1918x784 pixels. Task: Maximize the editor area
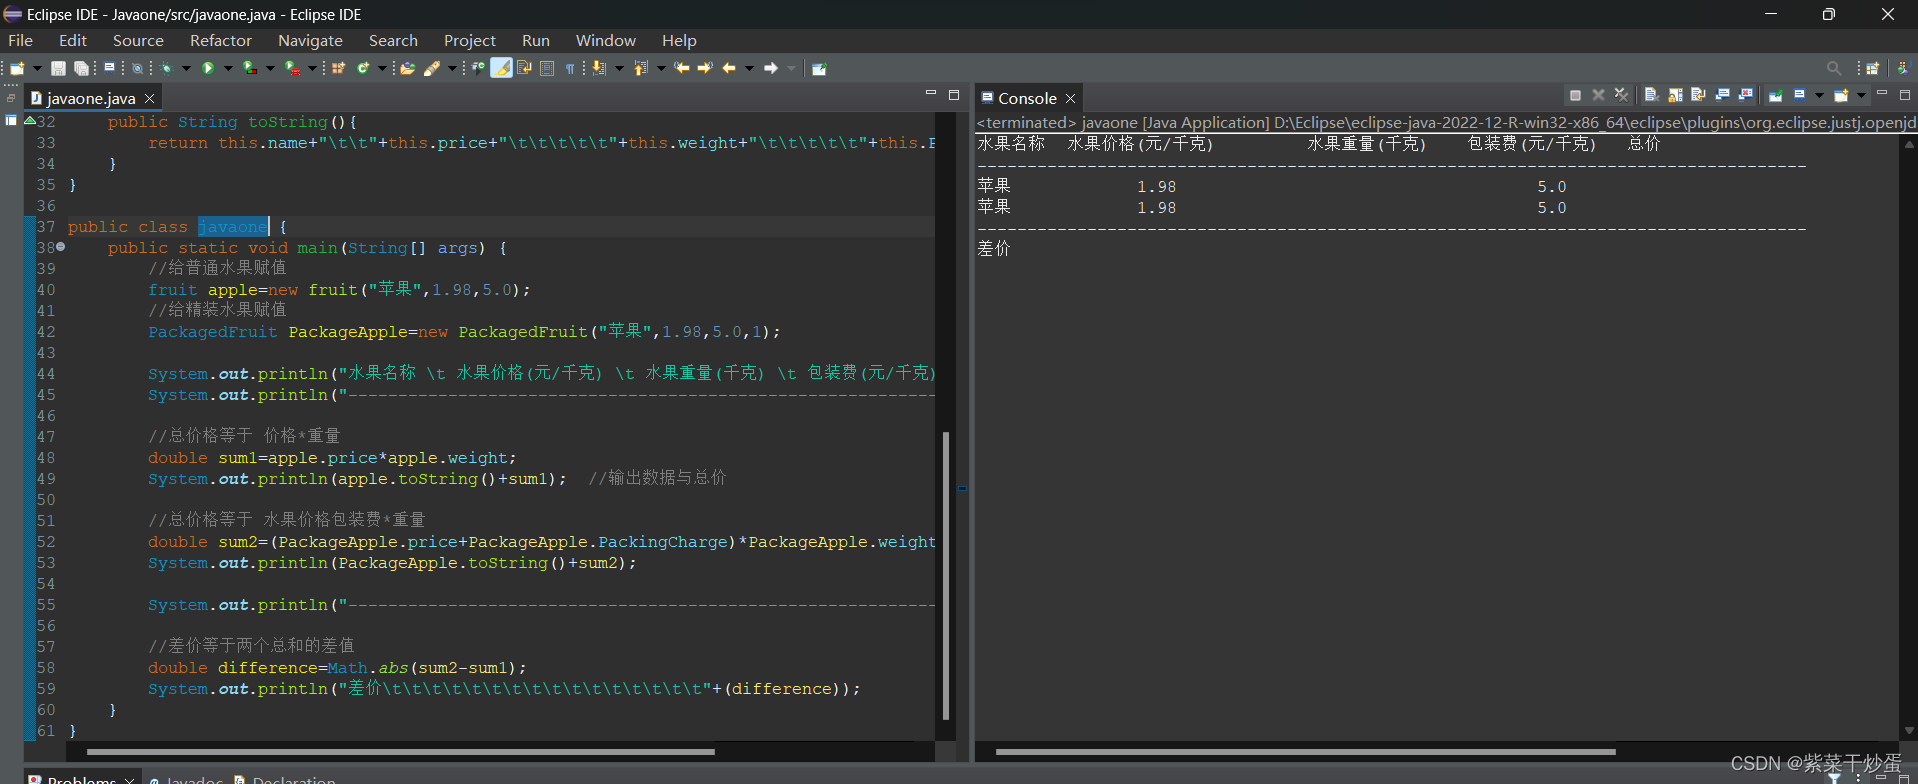point(954,94)
